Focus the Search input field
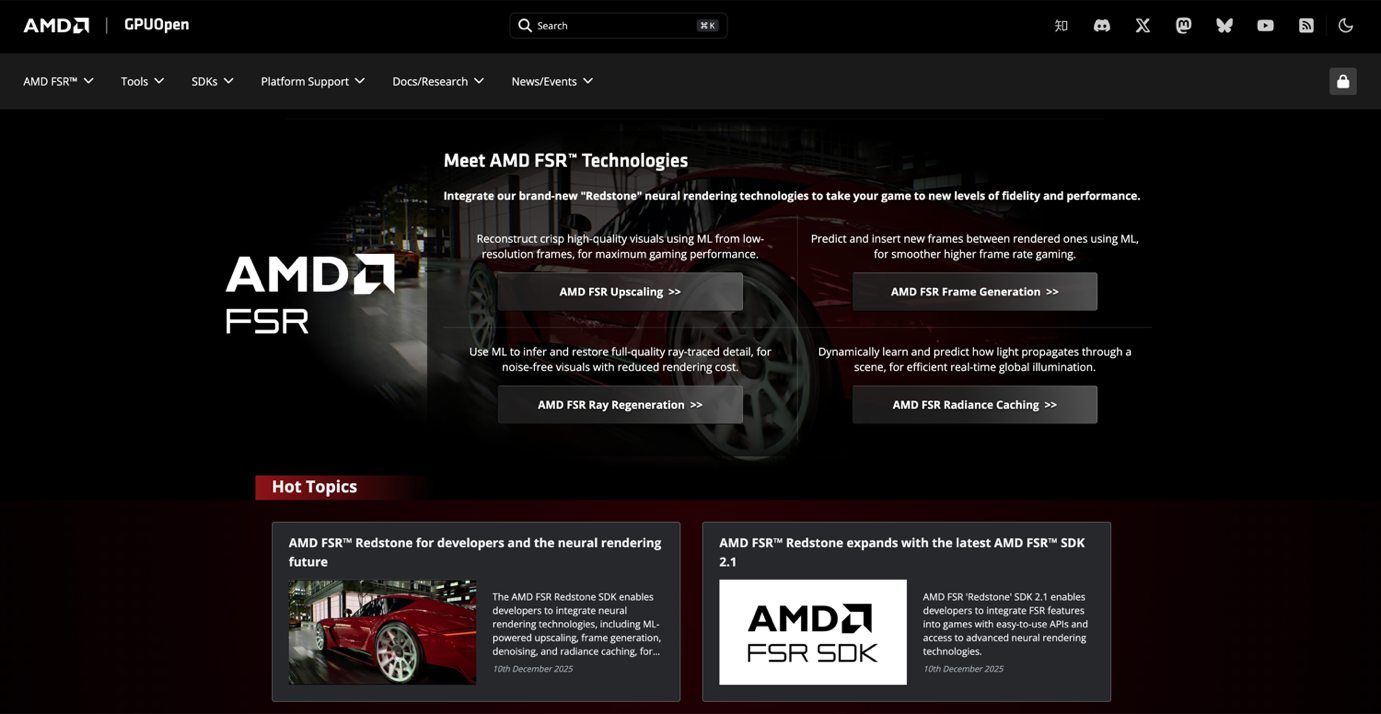 618,26
